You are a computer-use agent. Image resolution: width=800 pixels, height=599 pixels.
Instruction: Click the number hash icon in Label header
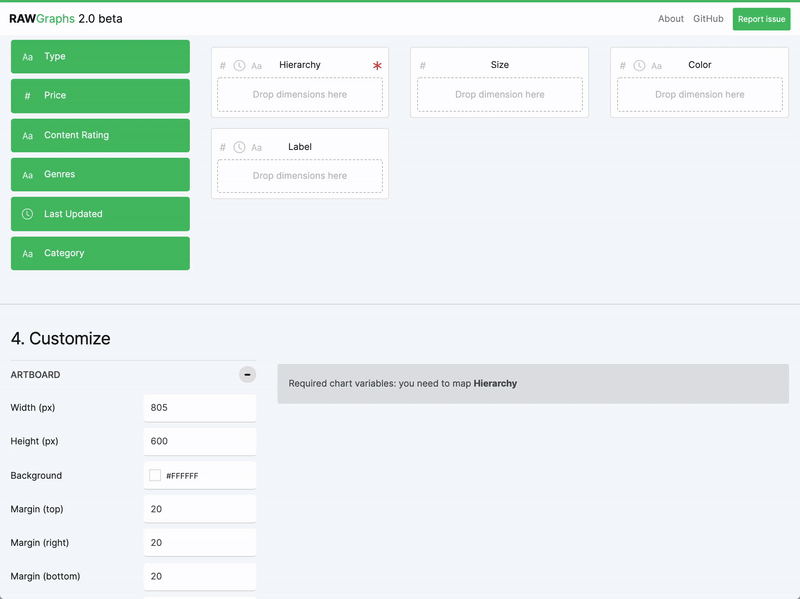[222, 147]
